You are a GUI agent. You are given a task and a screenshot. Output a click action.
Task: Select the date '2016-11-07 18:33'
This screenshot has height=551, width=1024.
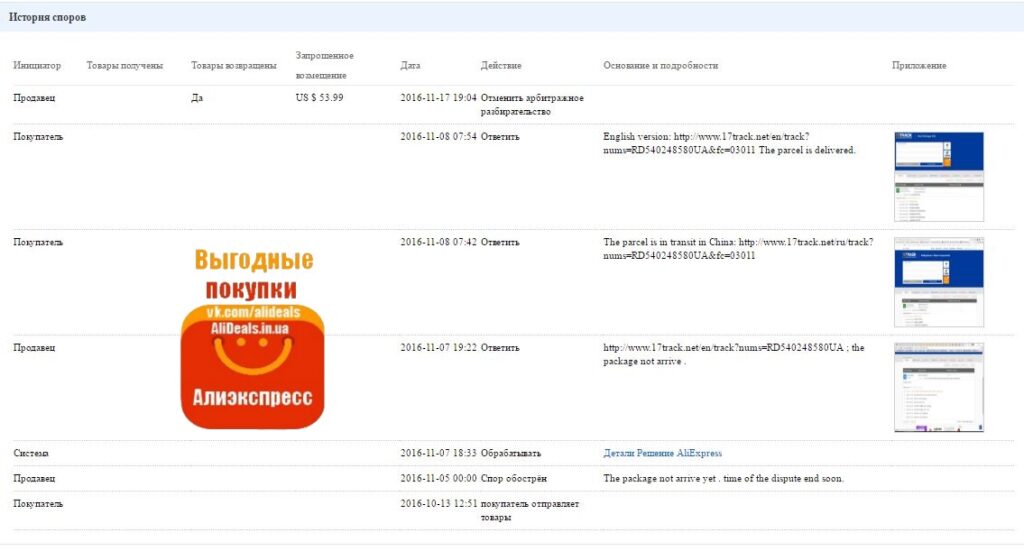tap(438, 453)
